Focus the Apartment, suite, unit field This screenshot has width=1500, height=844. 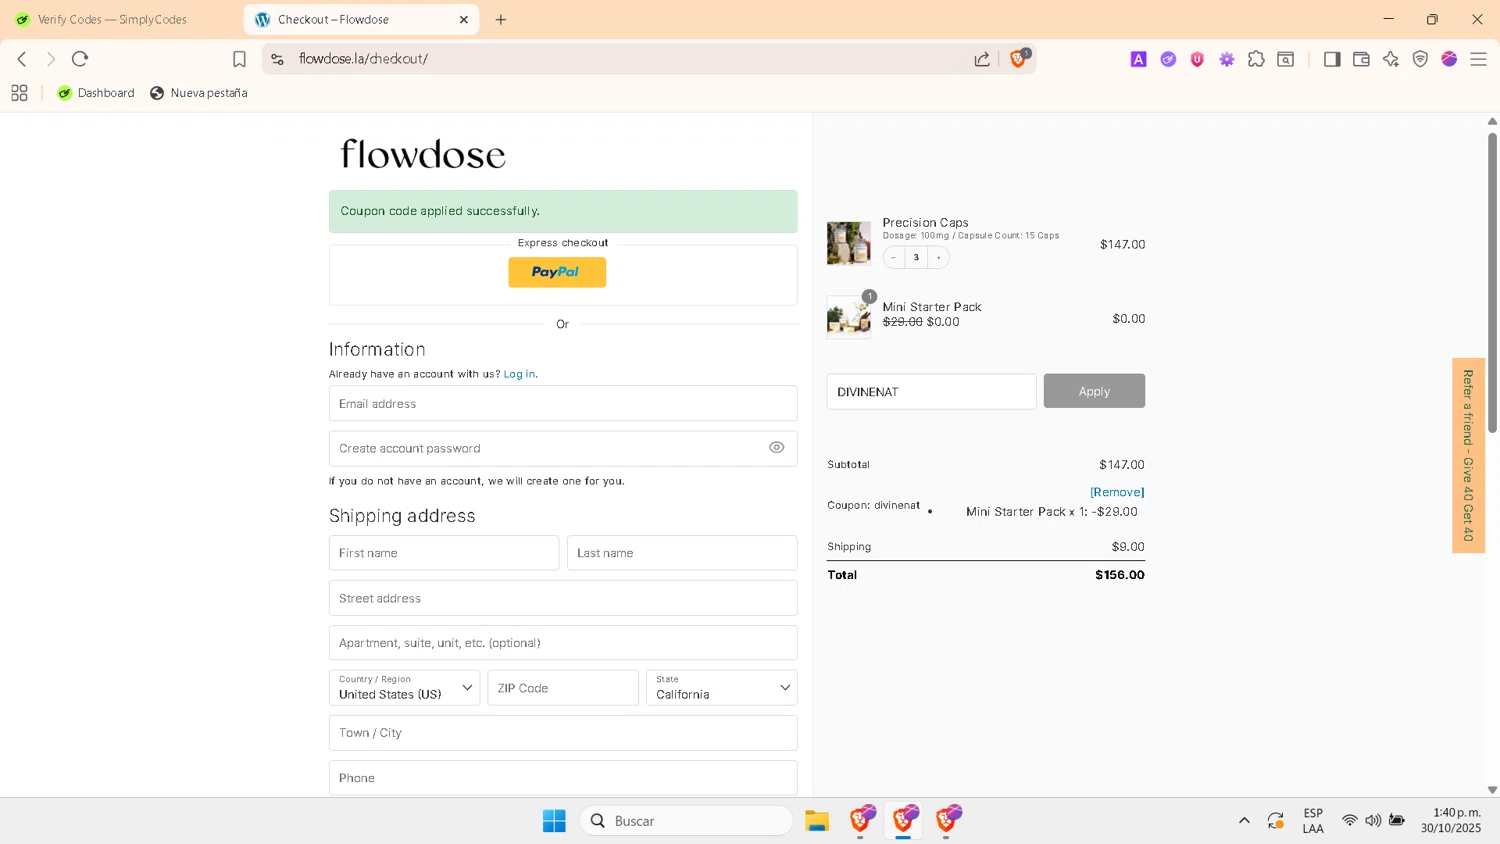(x=563, y=643)
